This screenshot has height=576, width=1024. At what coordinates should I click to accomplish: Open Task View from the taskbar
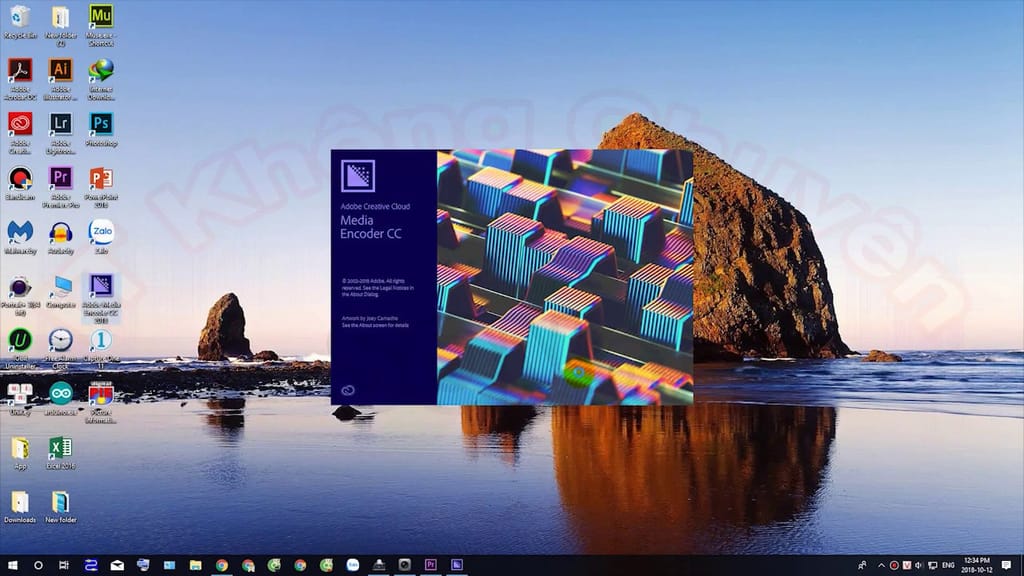click(63, 565)
